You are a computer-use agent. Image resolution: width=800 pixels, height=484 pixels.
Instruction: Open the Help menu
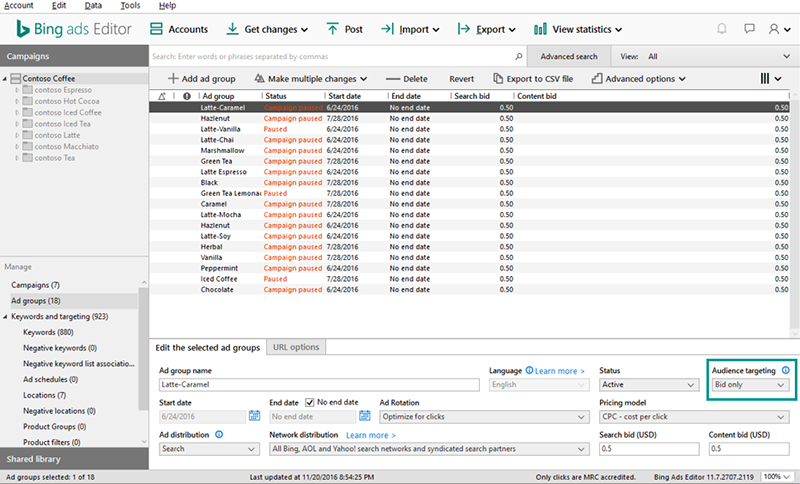tap(167, 6)
